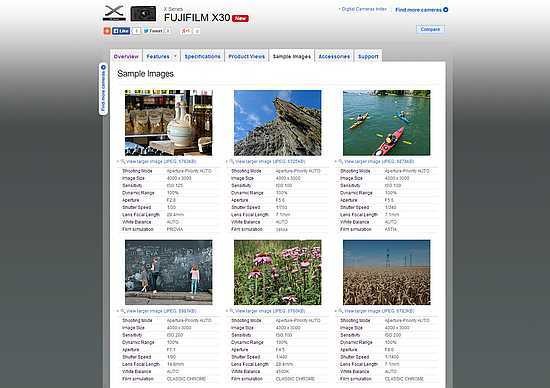
Task: Click the Twitter Tweet button
Action: coord(153,31)
